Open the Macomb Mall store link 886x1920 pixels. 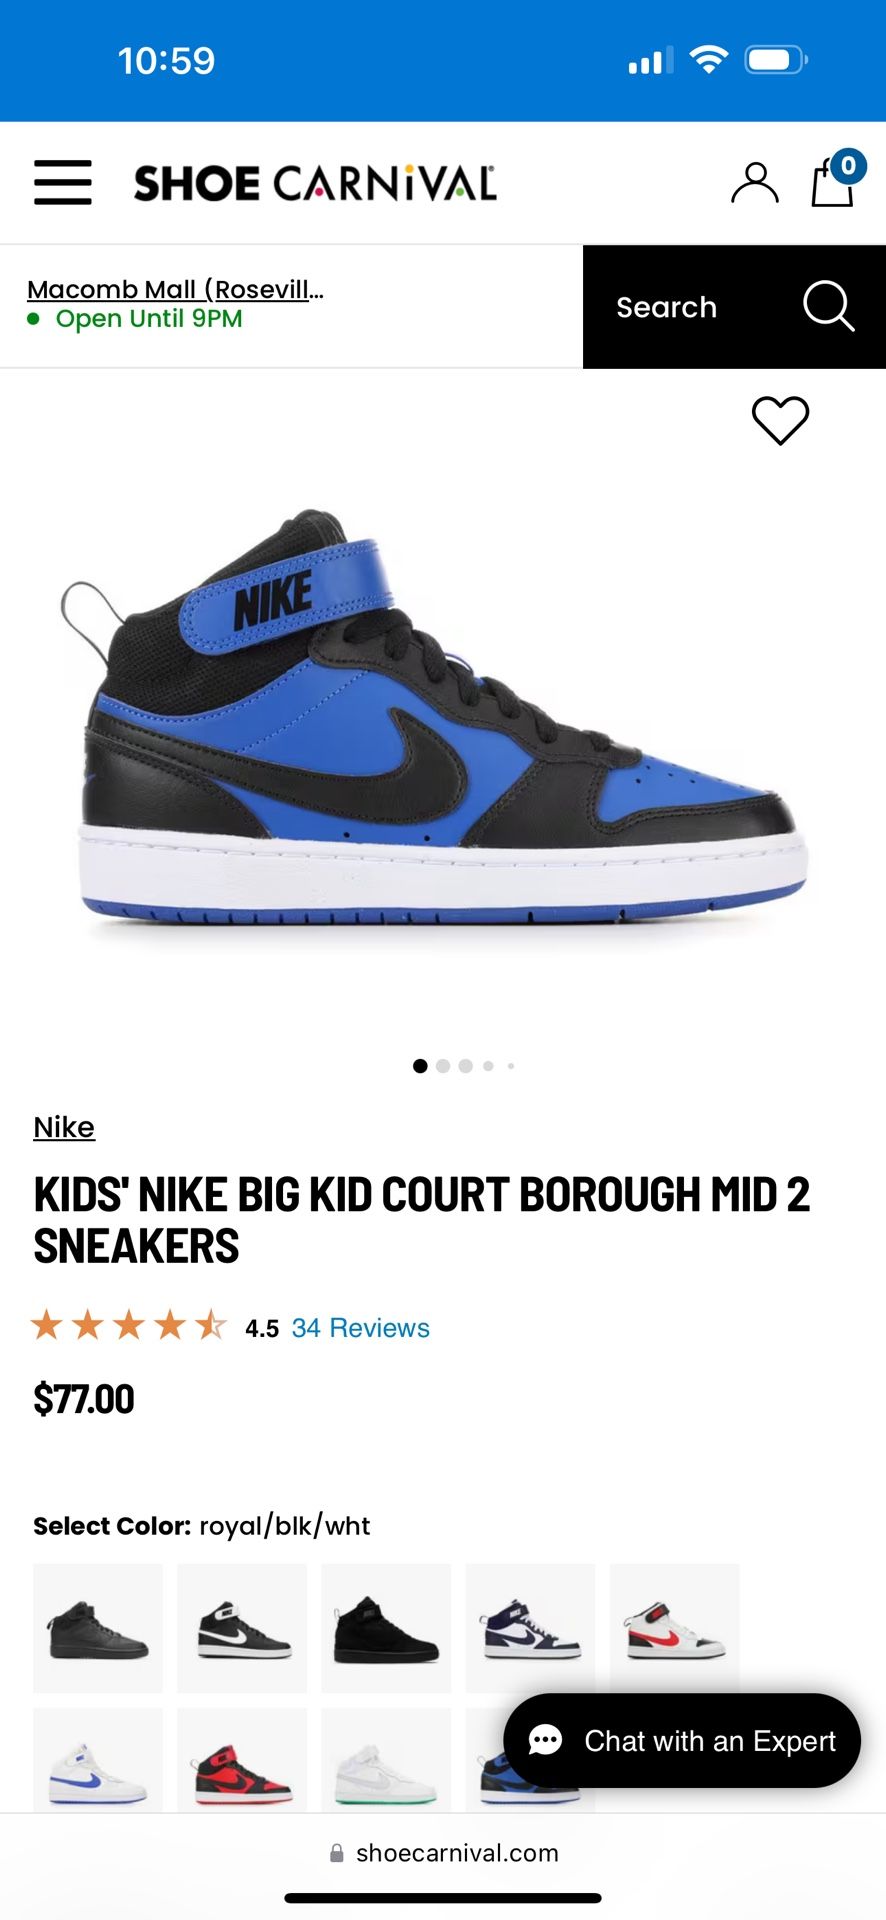pos(175,289)
